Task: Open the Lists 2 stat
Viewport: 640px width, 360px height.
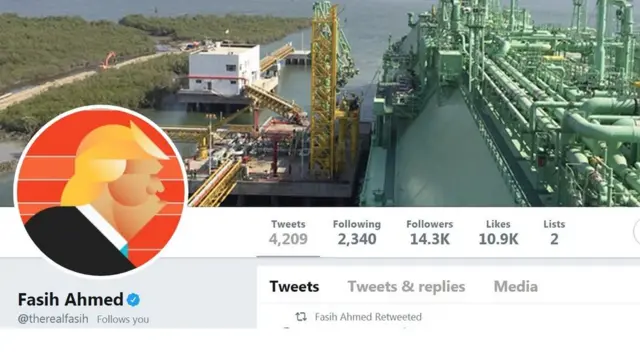Action: (554, 233)
